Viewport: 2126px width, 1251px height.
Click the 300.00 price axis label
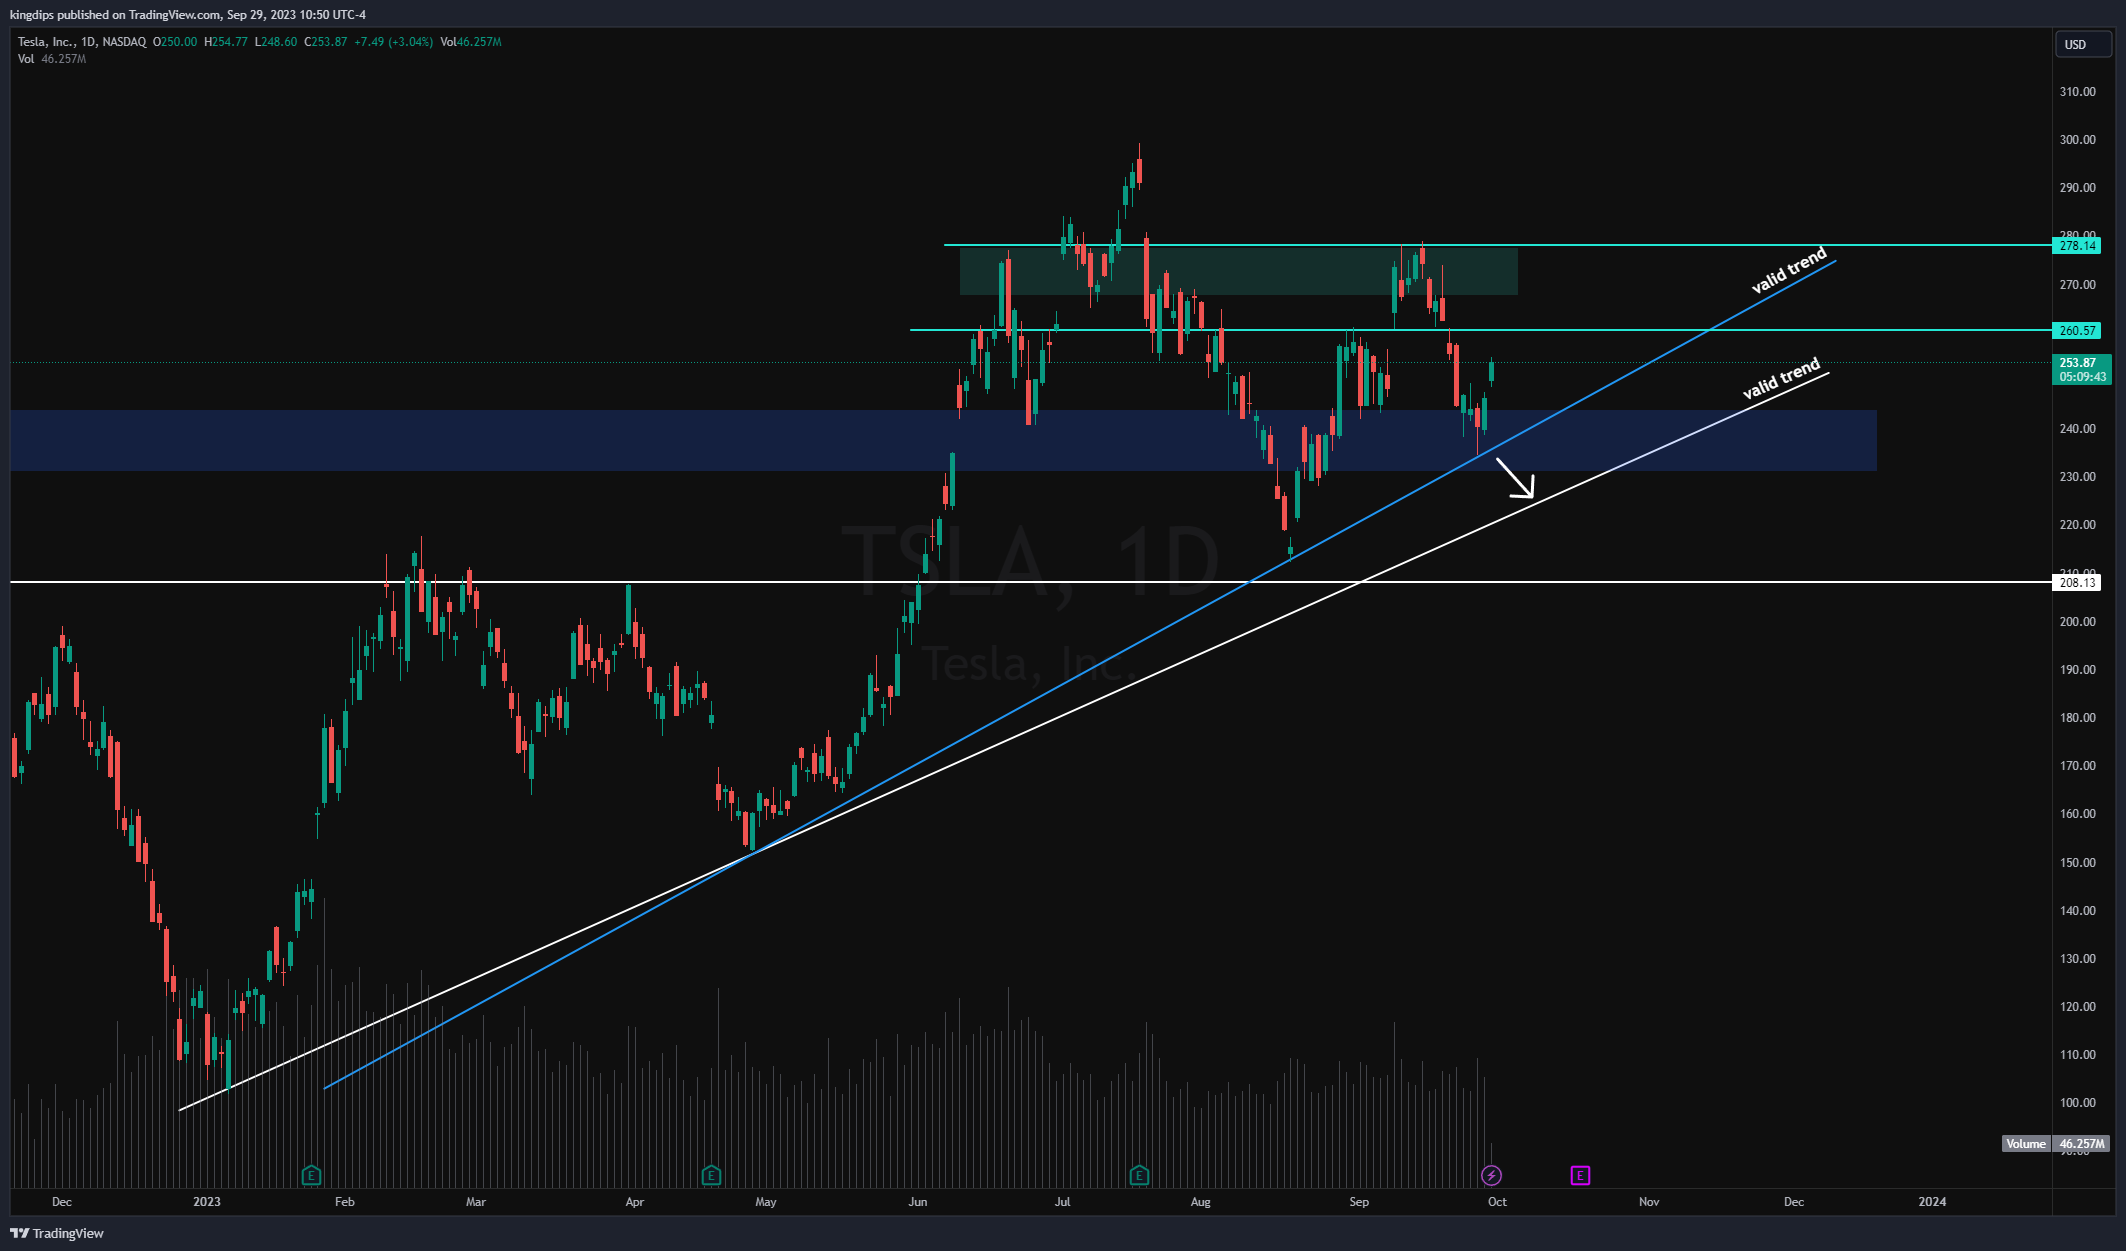click(2077, 140)
